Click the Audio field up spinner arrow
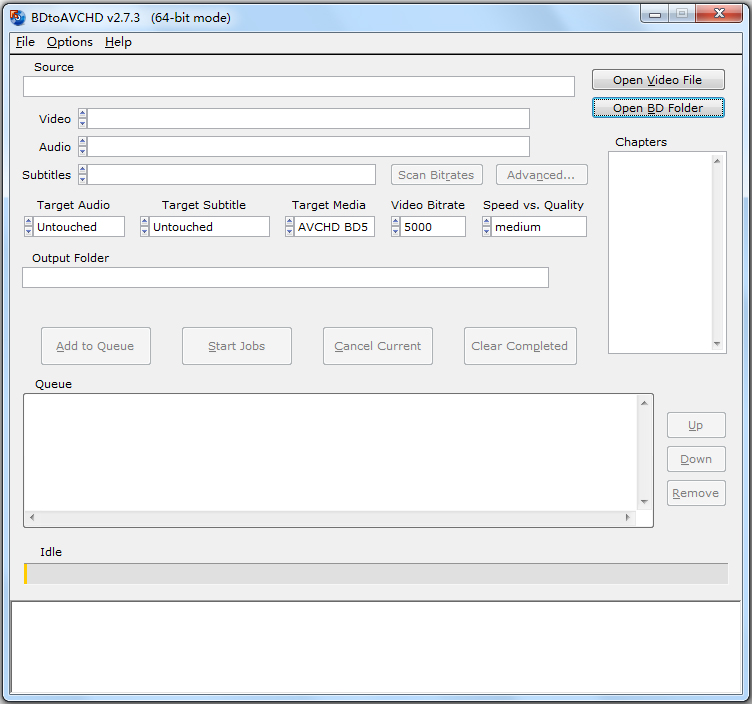Screen dimensions: 752x704 click(82, 141)
